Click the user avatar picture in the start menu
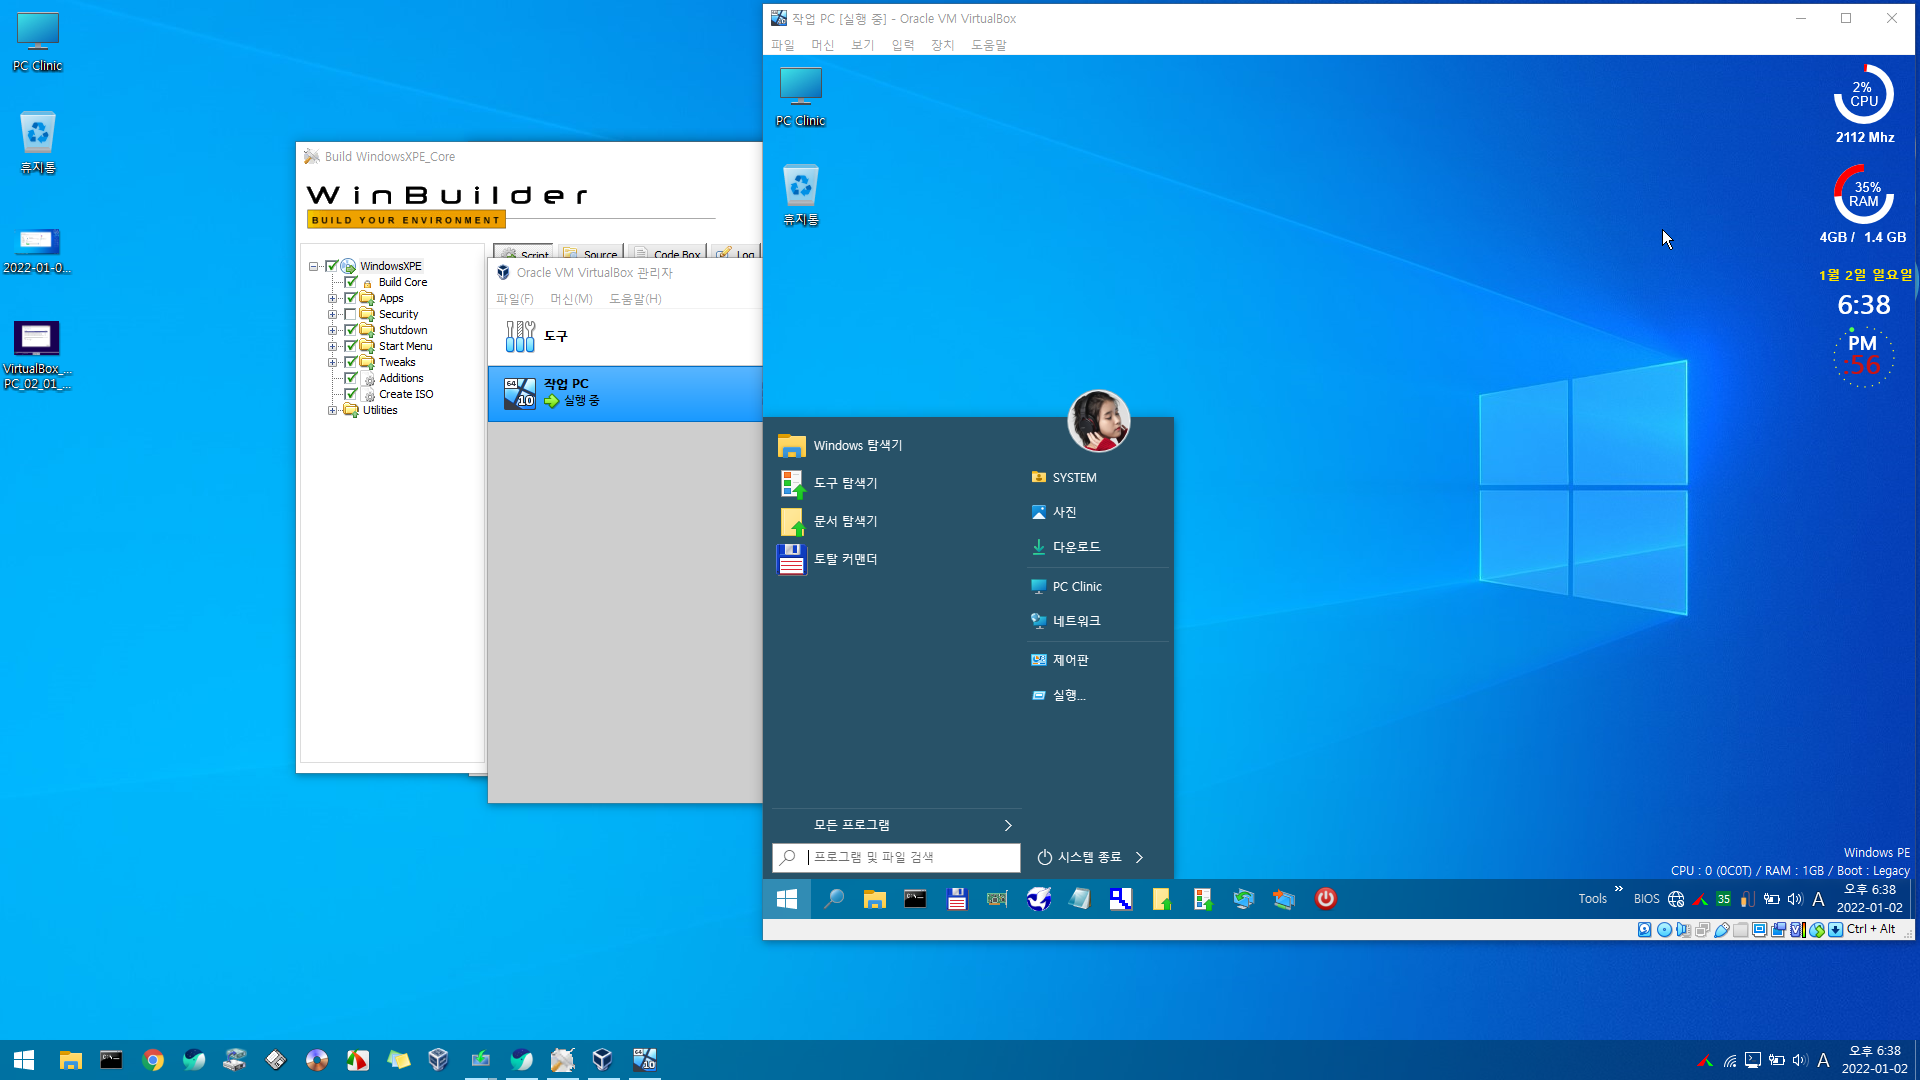This screenshot has height=1080, width=1920. (1098, 420)
